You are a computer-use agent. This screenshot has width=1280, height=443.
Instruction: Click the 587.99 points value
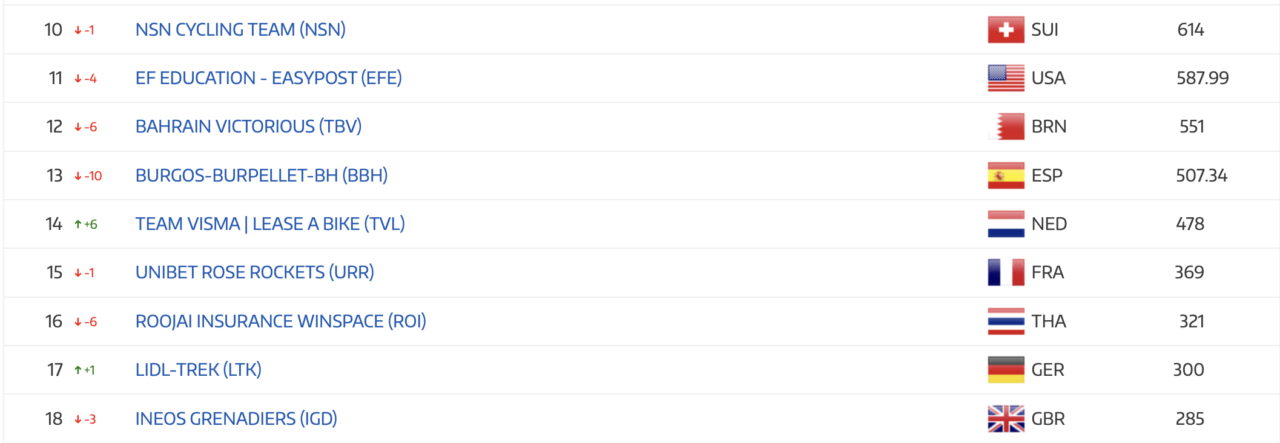(x=1203, y=78)
